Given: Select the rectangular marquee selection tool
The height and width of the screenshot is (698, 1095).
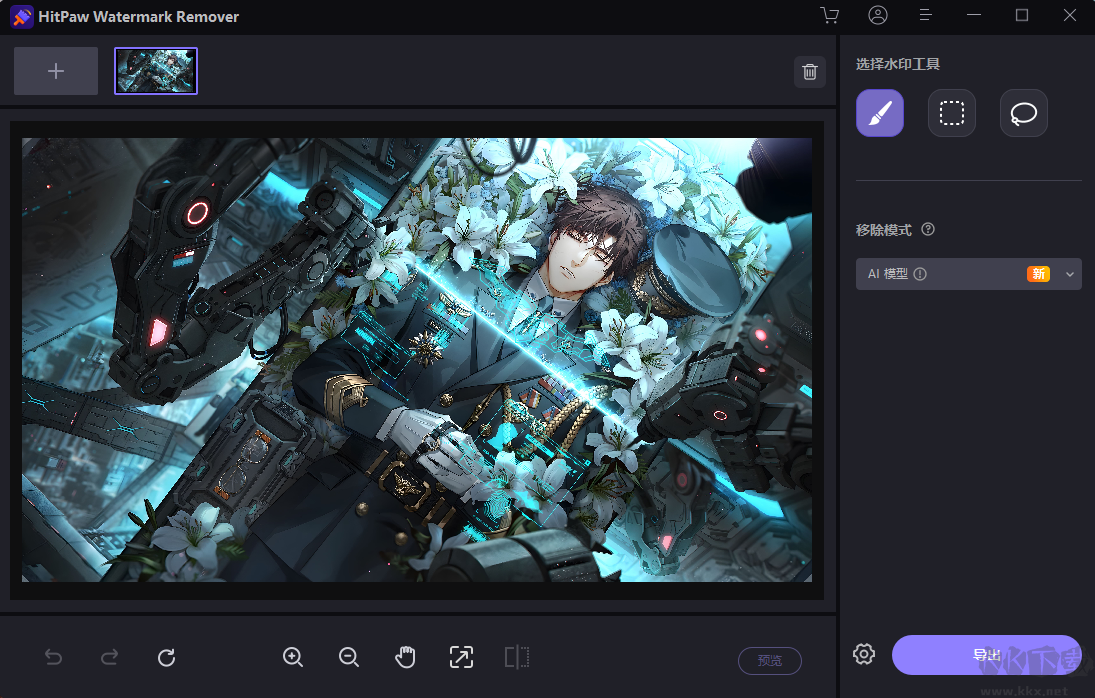Looking at the screenshot, I should (x=952, y=113).
